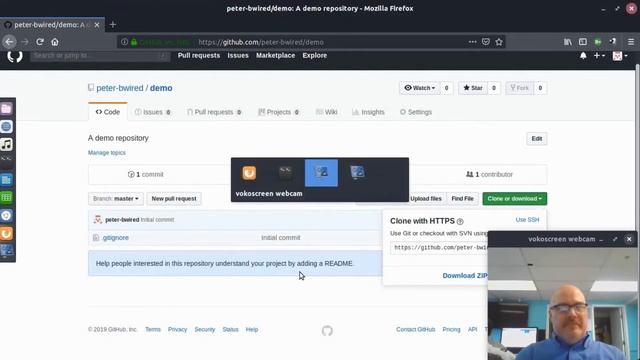Click the address bar URL
640x360 pixels.
coord(261,42)
